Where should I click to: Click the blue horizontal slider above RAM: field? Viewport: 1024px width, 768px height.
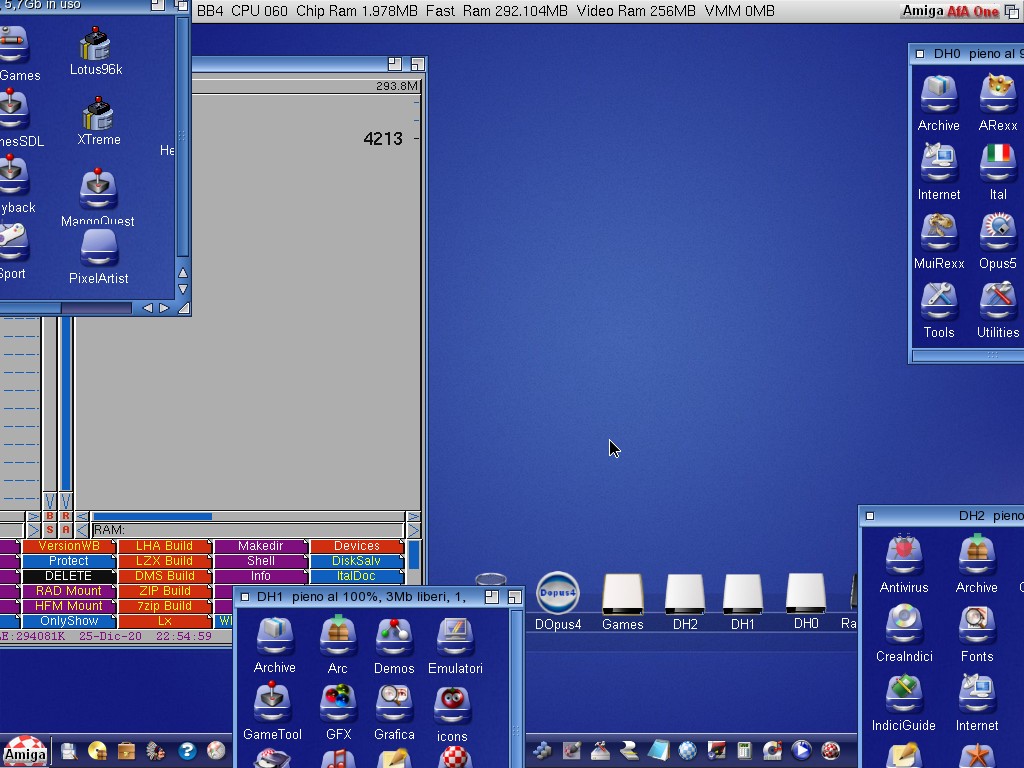pos(152,517)
